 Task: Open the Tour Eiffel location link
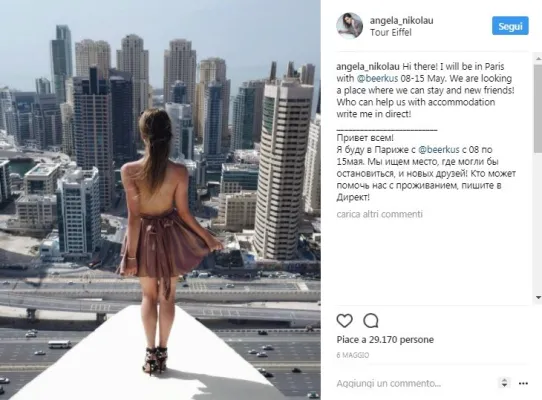[x=391, y=32]
